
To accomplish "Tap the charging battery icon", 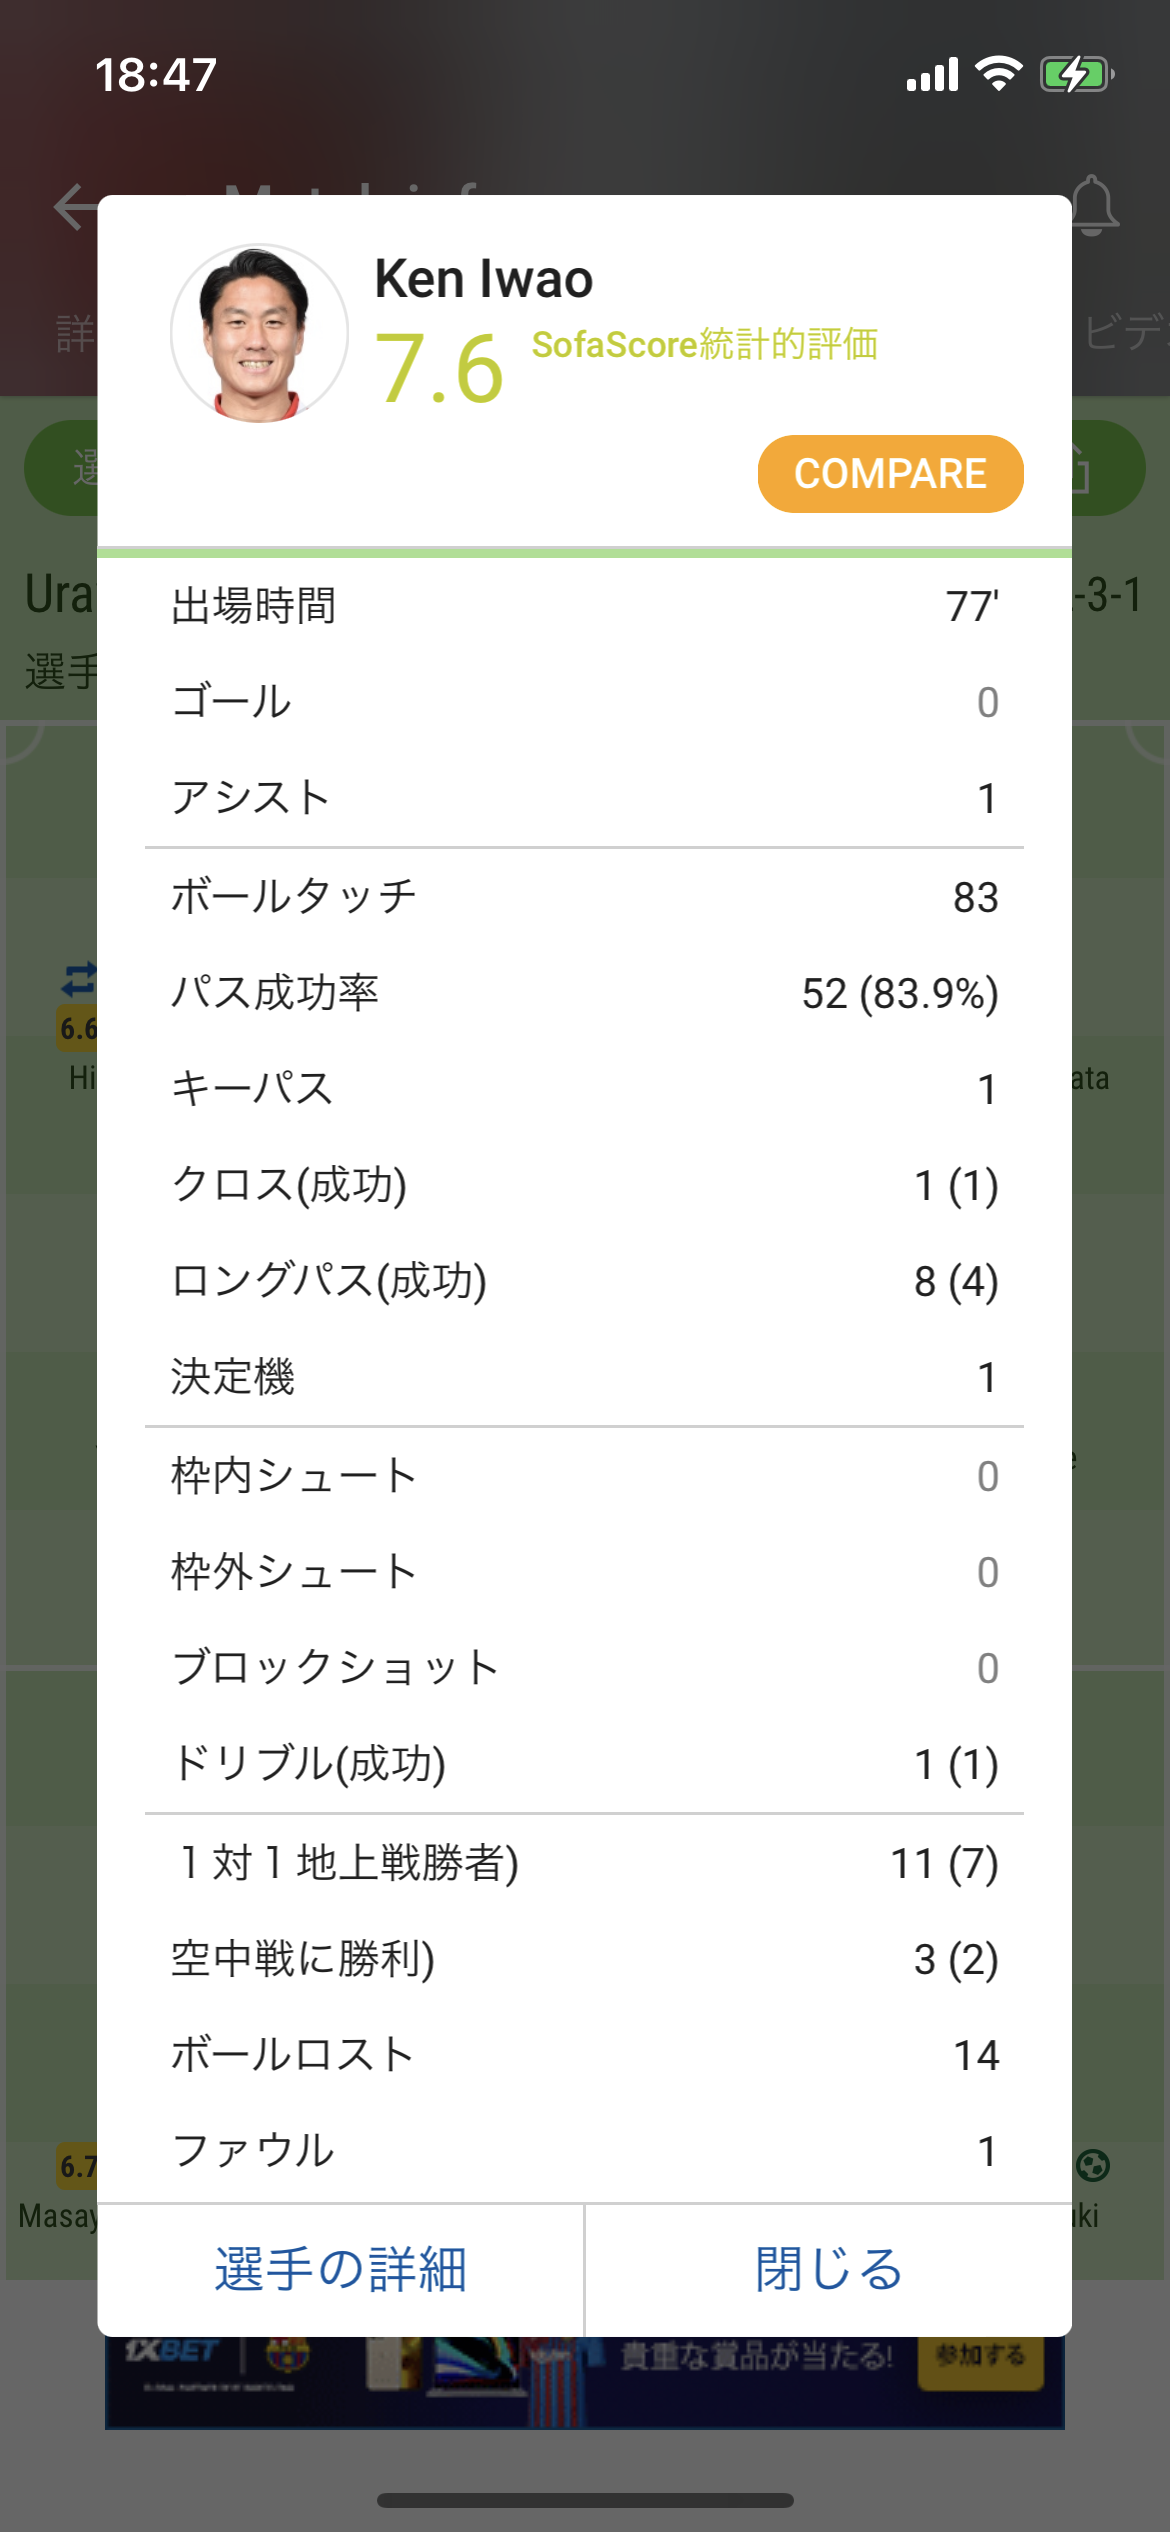I will (1076, 74).
